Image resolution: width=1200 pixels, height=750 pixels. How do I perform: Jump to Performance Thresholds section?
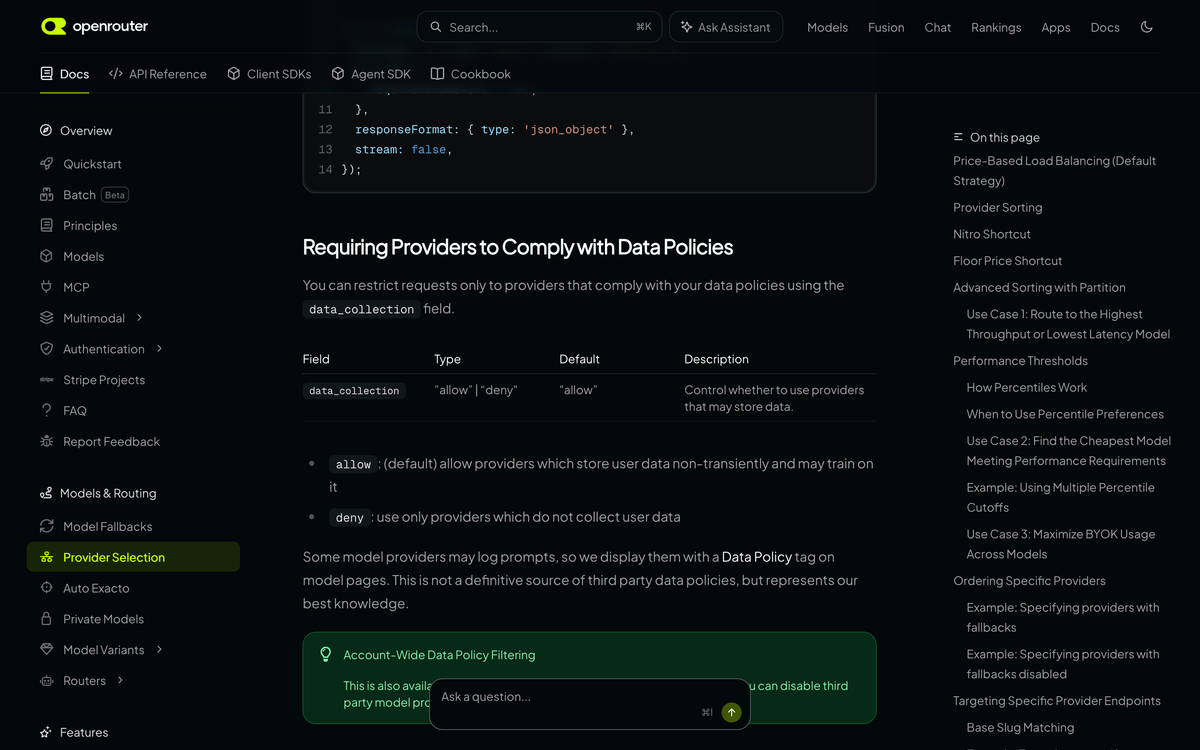pos(1020,361)
